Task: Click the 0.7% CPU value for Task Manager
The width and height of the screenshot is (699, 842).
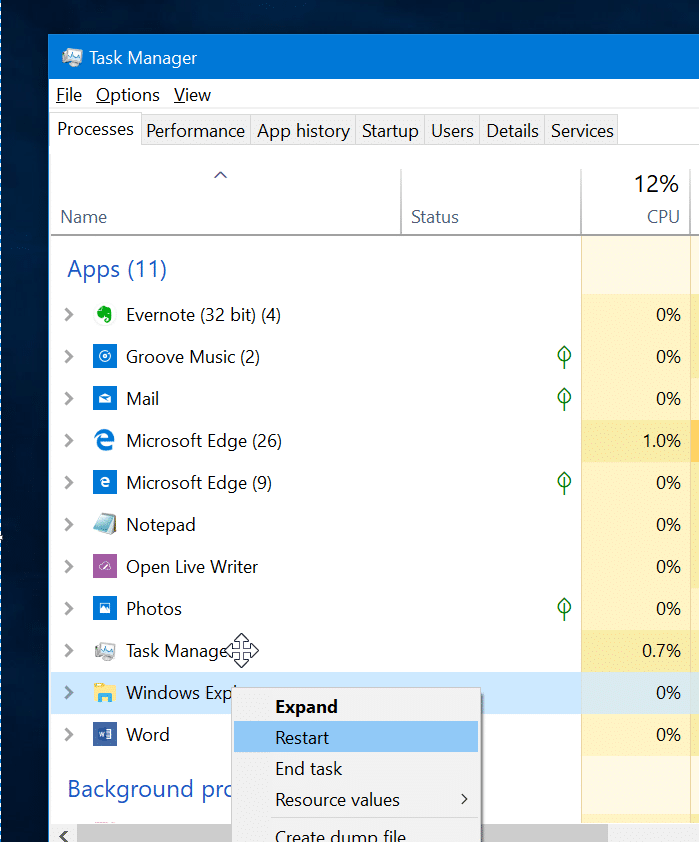Action: 661,651
